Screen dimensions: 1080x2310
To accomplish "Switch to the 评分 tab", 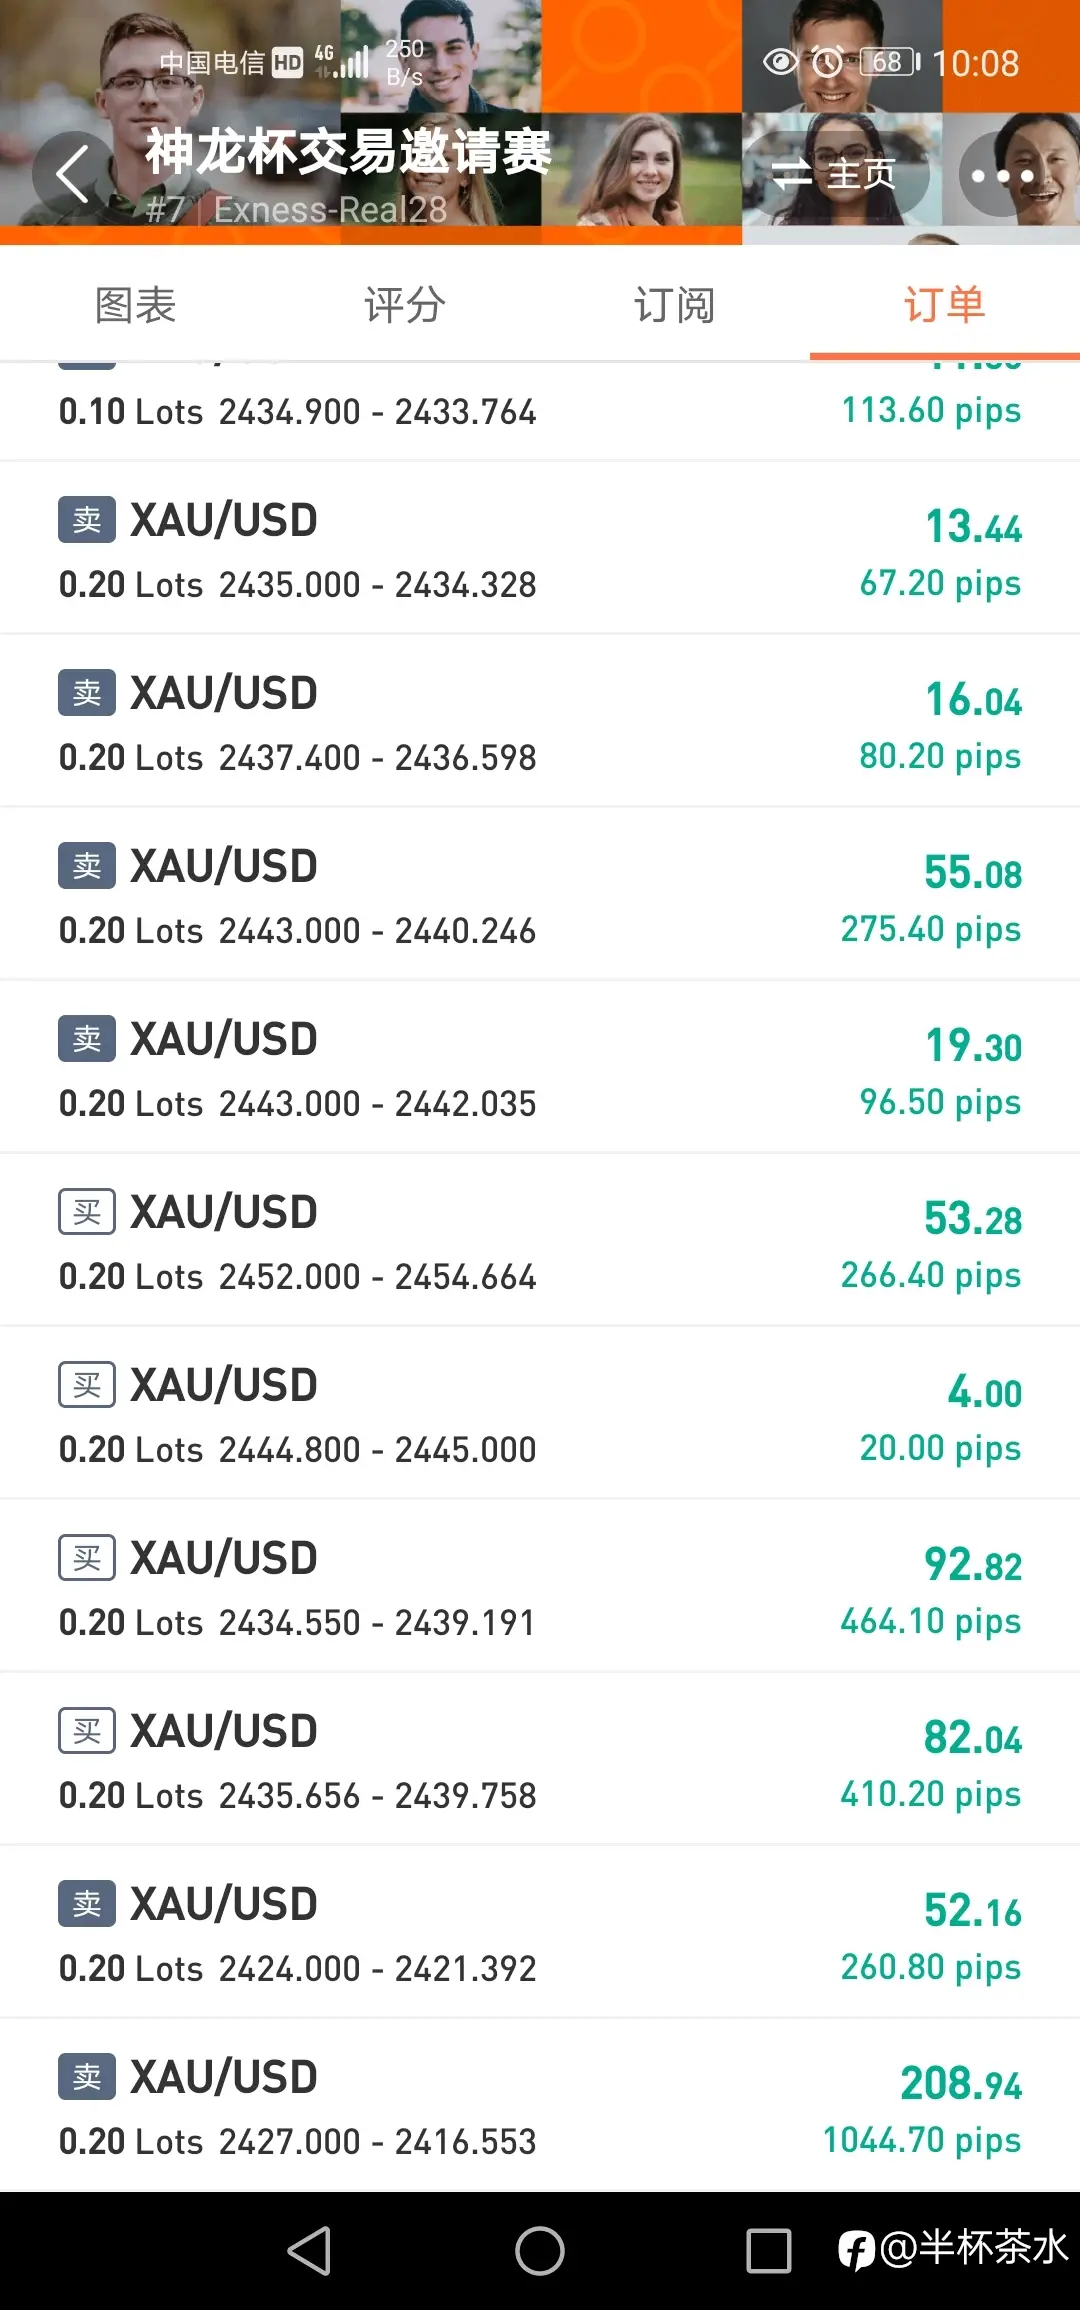I will coord(405,305).
